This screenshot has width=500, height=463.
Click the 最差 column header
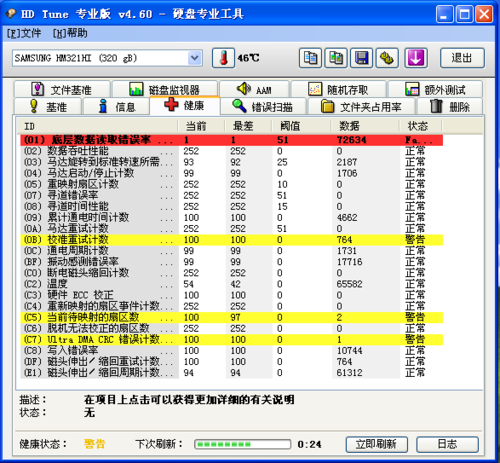pos(248,126)
